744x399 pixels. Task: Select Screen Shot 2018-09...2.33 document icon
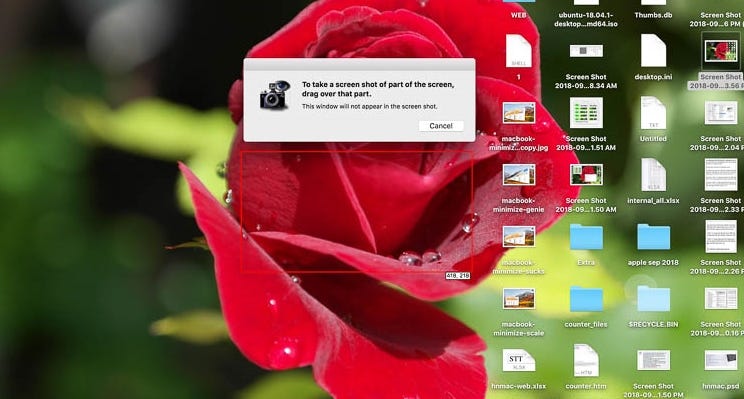coord(721,175)
